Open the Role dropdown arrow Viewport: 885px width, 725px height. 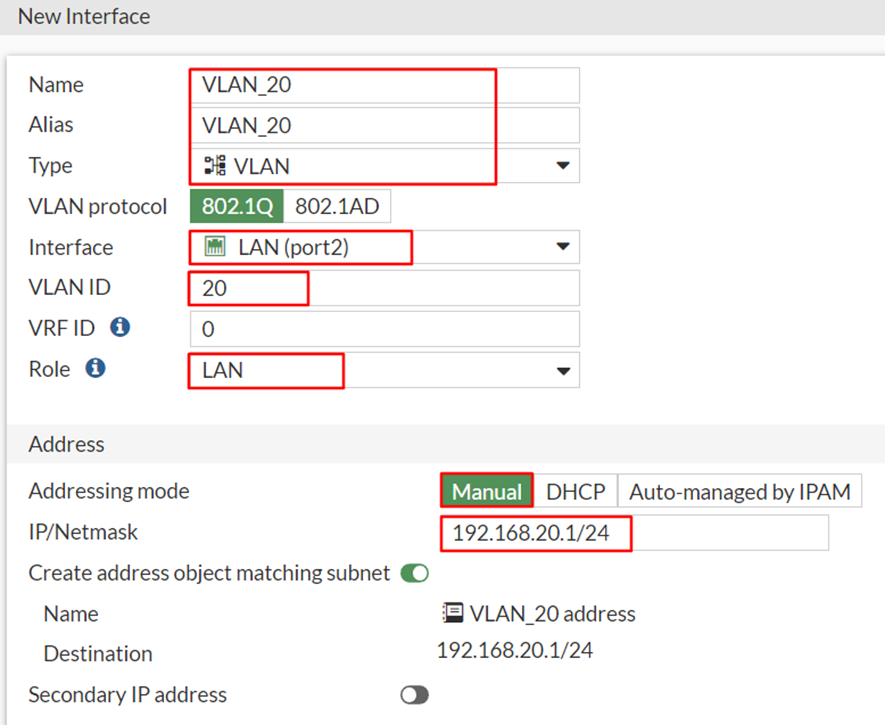(x=563, y=371)
